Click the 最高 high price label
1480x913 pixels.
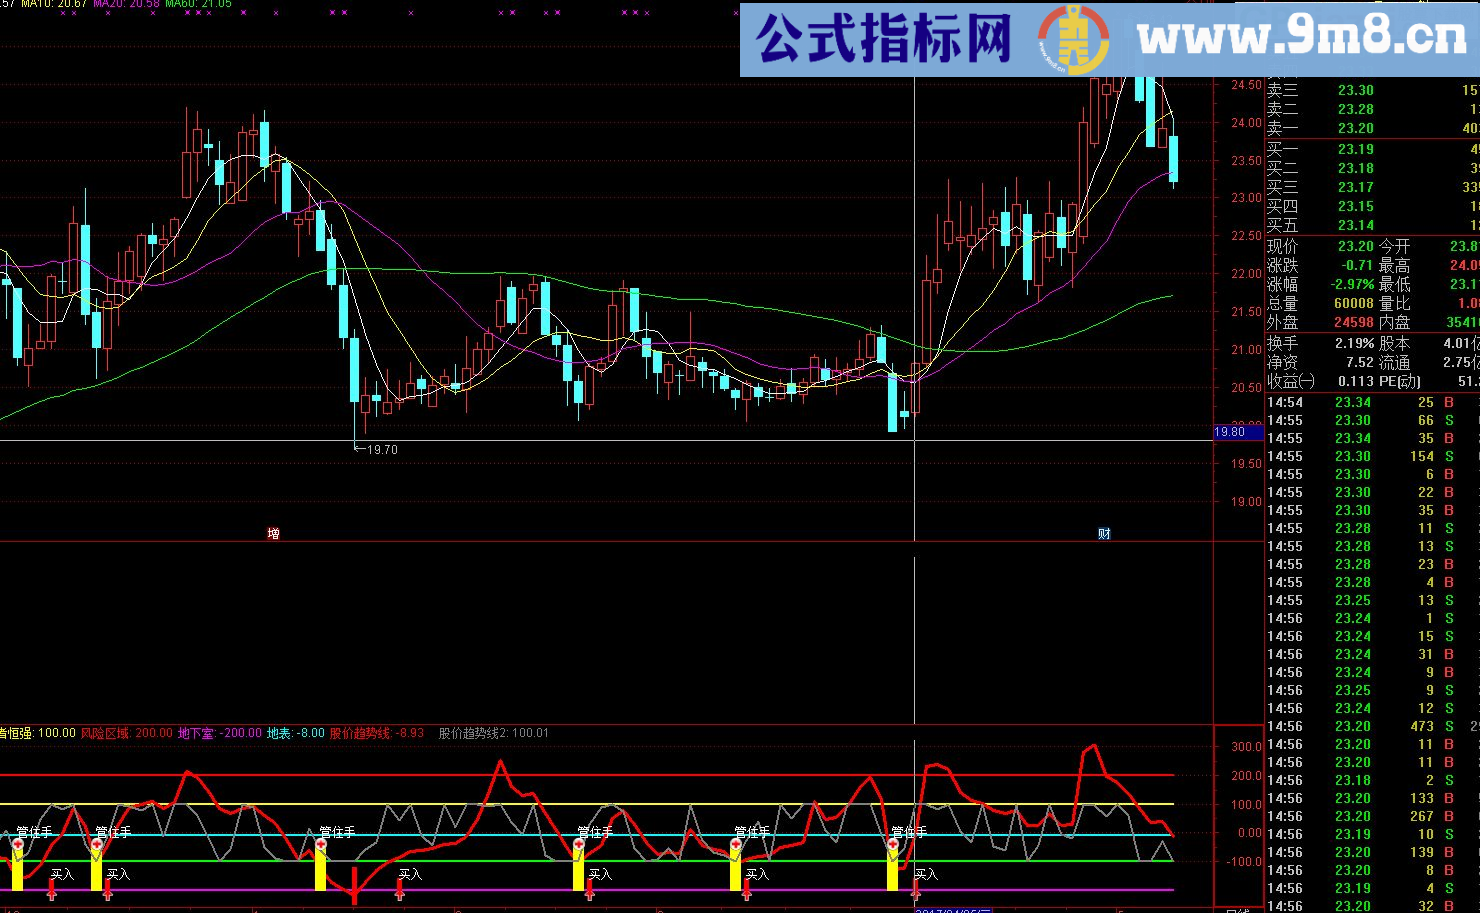1394,265
